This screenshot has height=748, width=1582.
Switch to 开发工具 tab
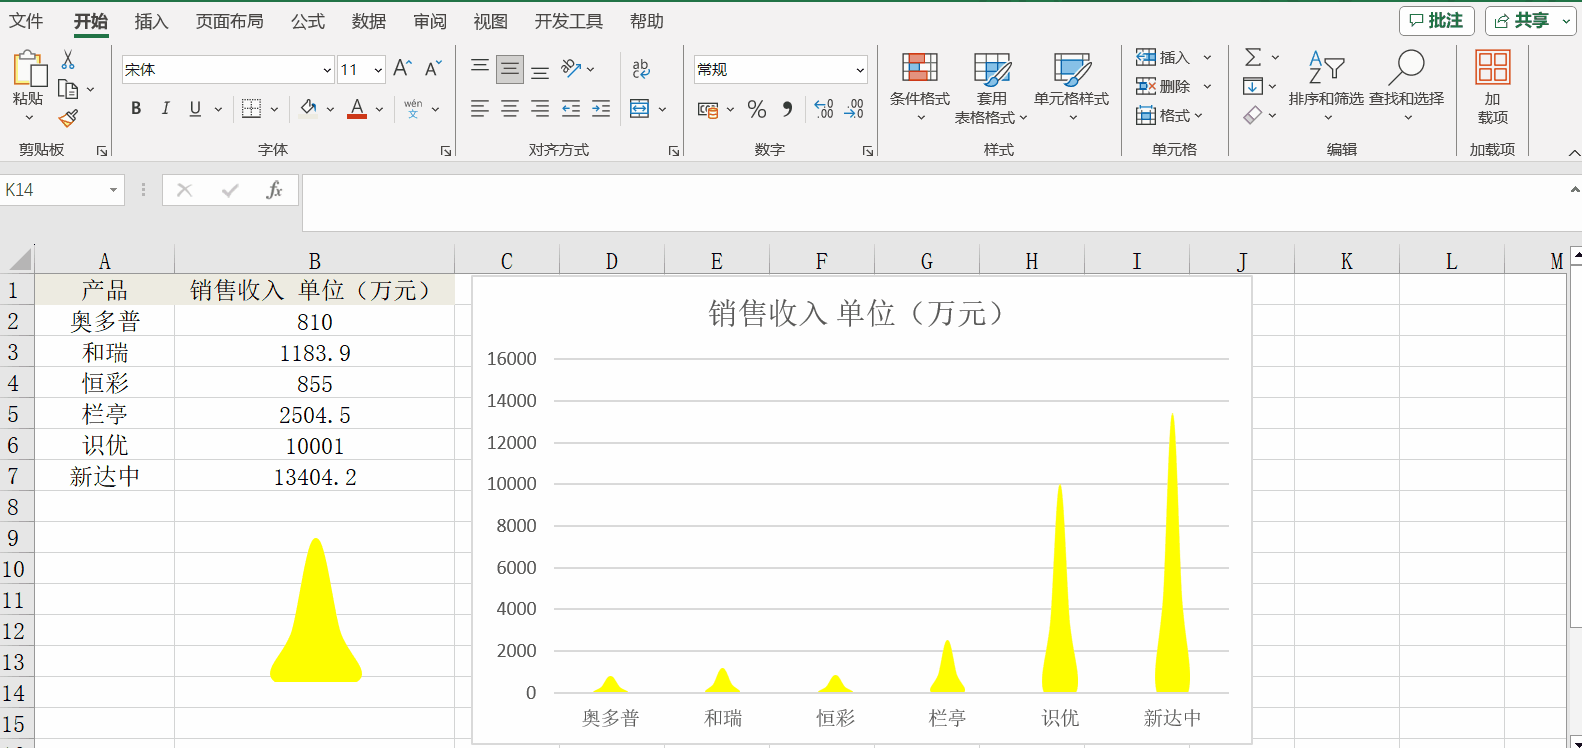(568, 21)
